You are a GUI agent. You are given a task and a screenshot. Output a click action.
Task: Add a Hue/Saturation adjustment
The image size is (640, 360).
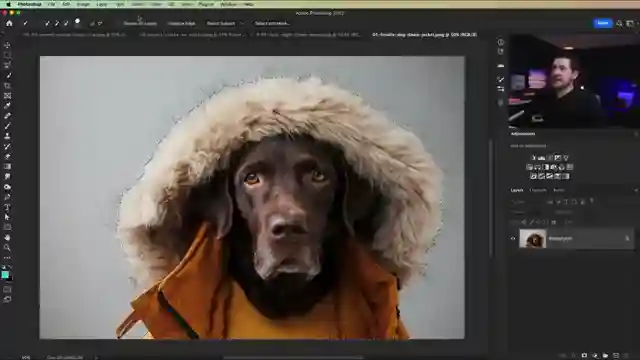pyautogui.click(x=529, y=167)
